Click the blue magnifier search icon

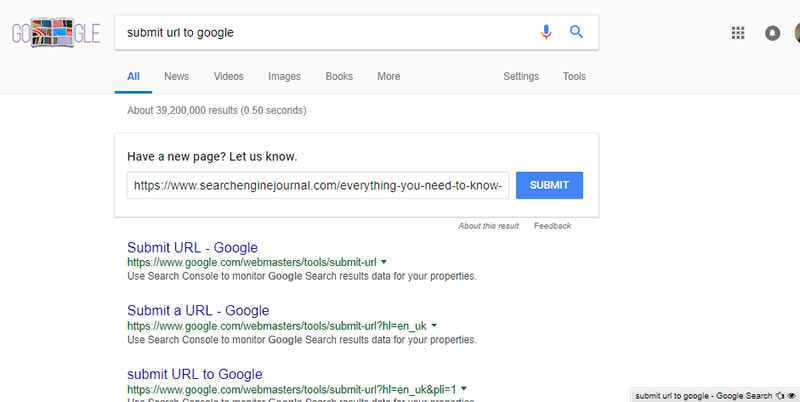(576, 32)
